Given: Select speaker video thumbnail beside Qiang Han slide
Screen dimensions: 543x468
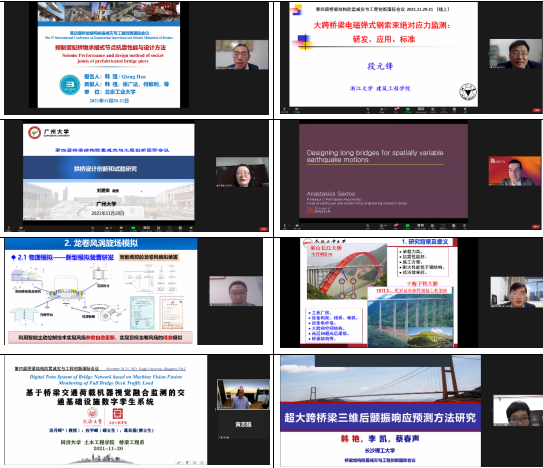Looking at the screenshot, I should (x=242, y=55).
